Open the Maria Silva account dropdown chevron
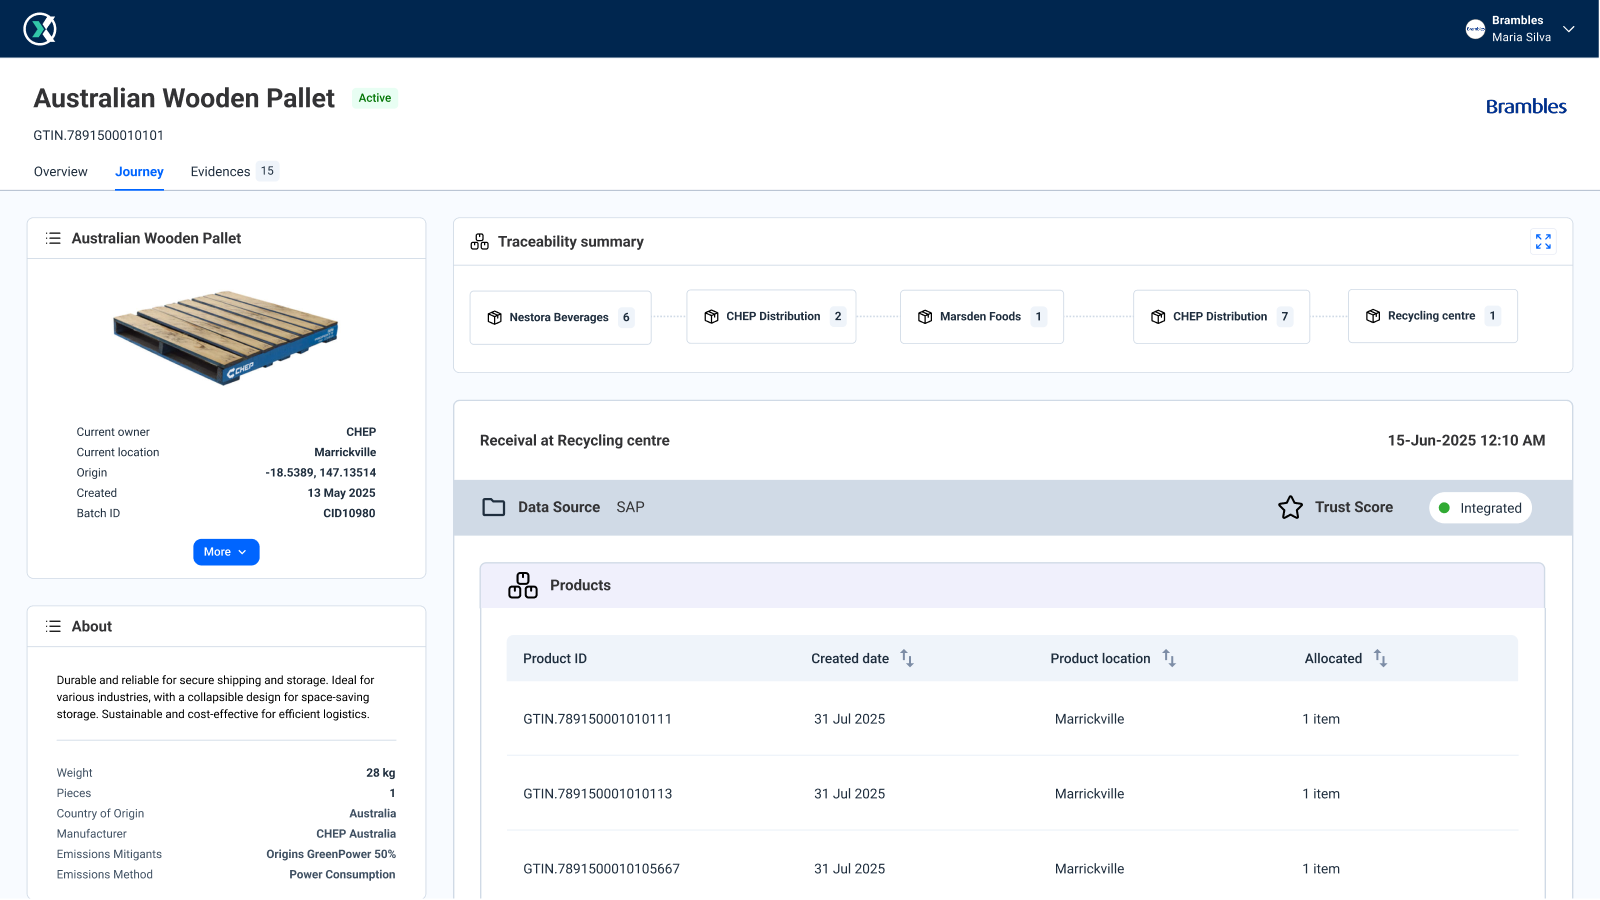 coord(1569,29)
